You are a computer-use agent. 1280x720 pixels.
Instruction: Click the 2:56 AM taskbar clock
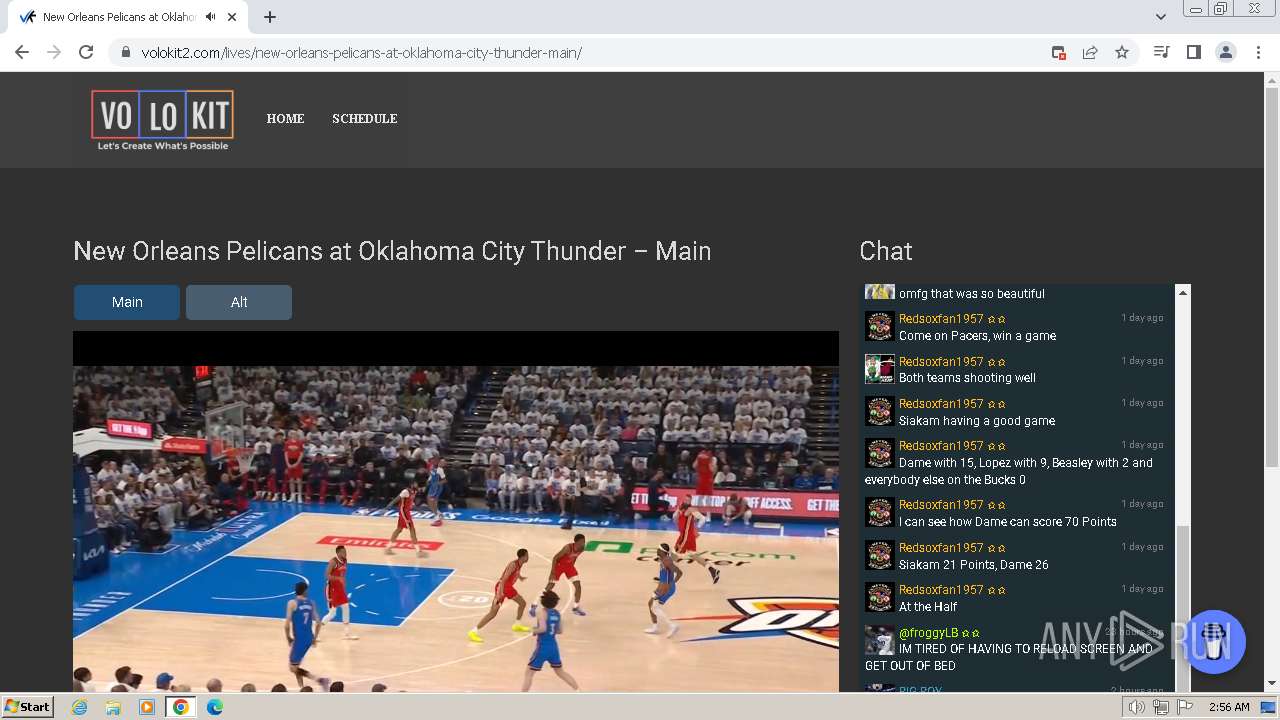tap(1229, 707)
